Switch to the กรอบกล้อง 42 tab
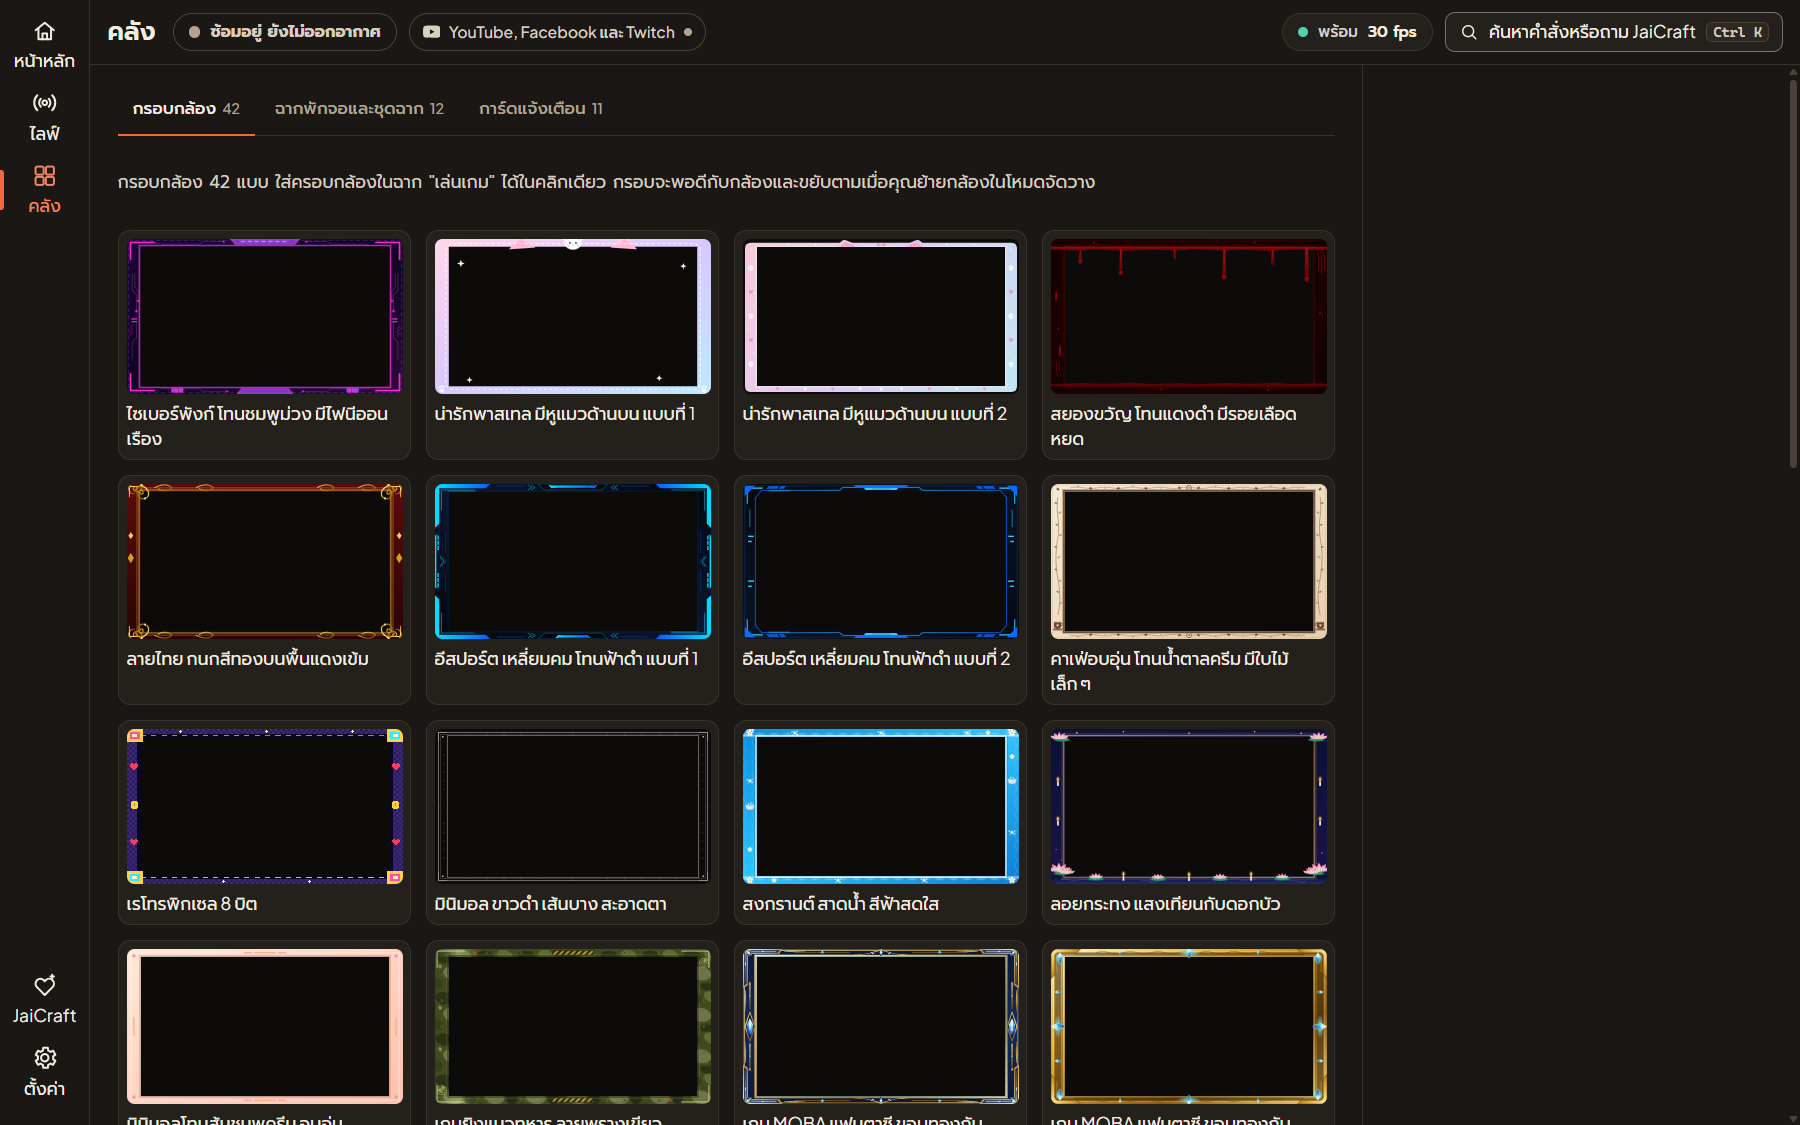The width and height of the screenshot is (1800, 1125). click(186, 109)
